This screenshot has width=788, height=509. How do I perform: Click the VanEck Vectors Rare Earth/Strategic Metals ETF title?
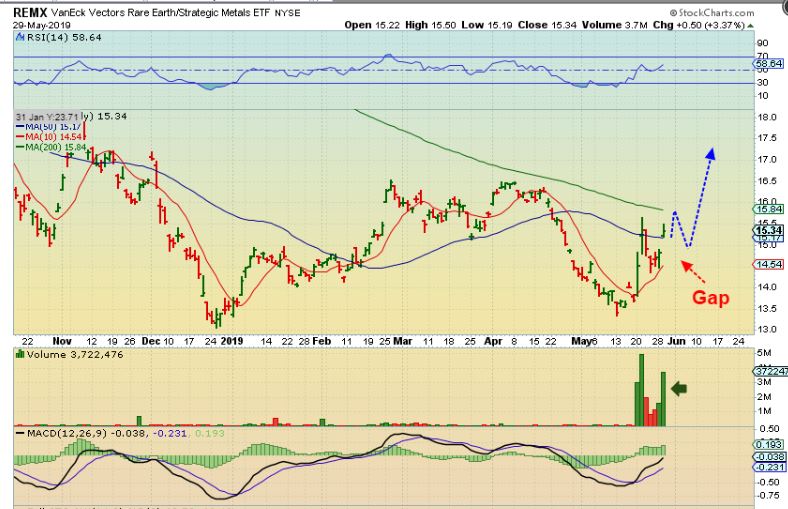coord(161,13)
